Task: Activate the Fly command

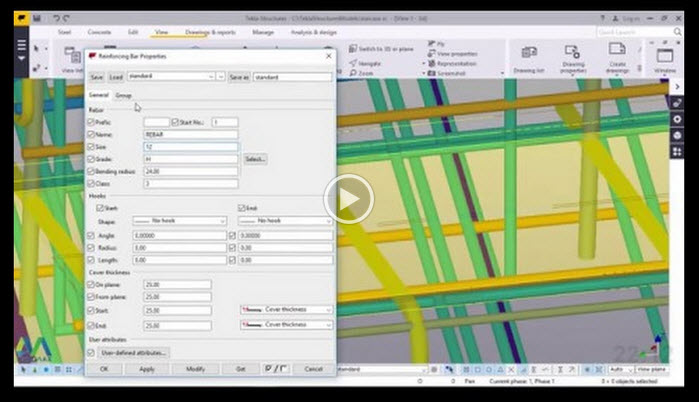Action: click(436, 44)
